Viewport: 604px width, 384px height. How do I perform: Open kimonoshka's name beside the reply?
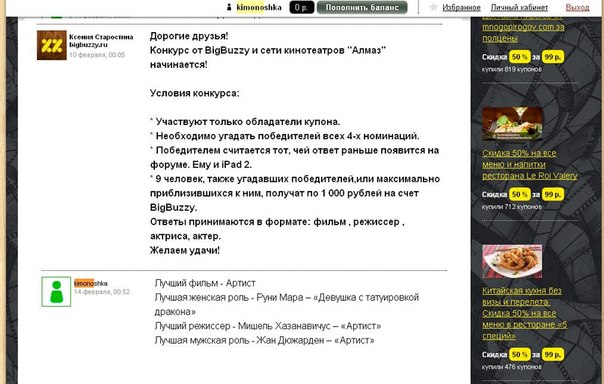[91, 283]
